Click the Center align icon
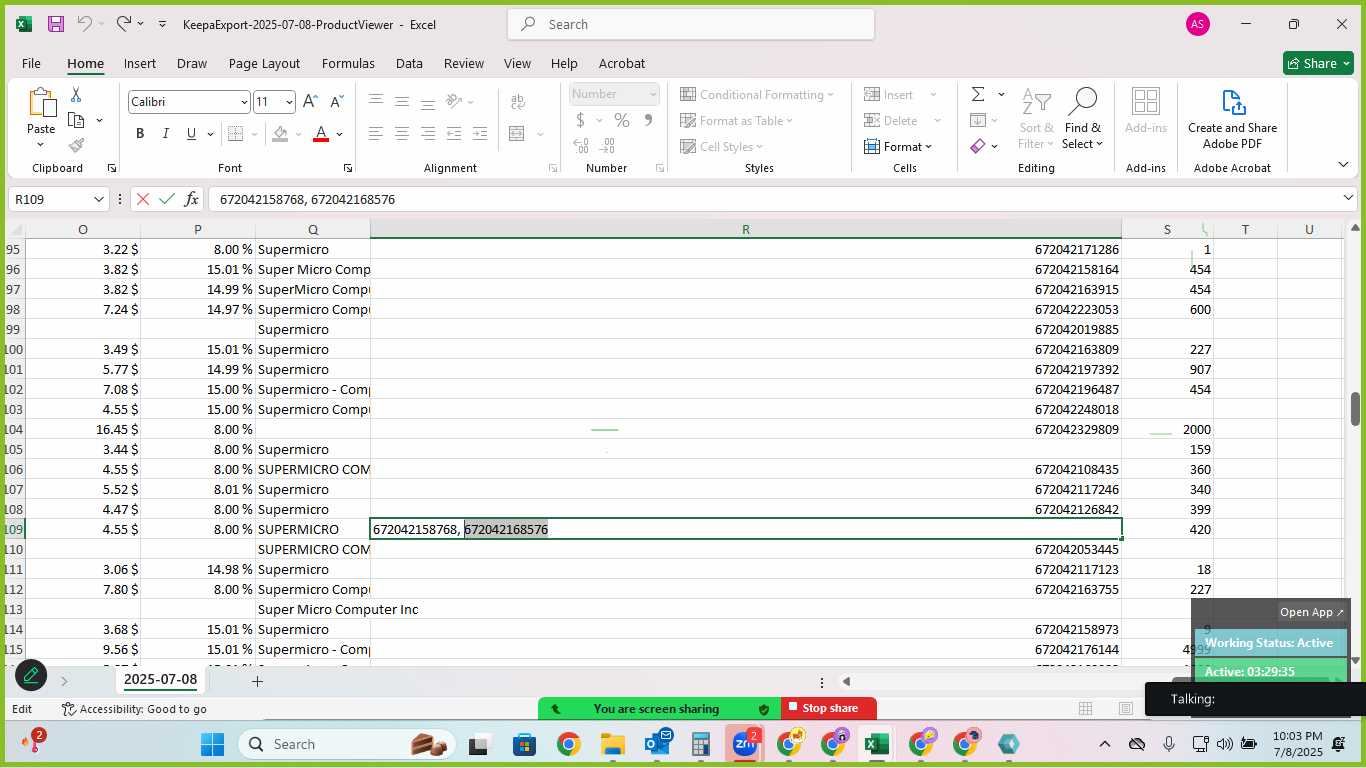This screenshot has width=1366, height=768. coord(402,133)
